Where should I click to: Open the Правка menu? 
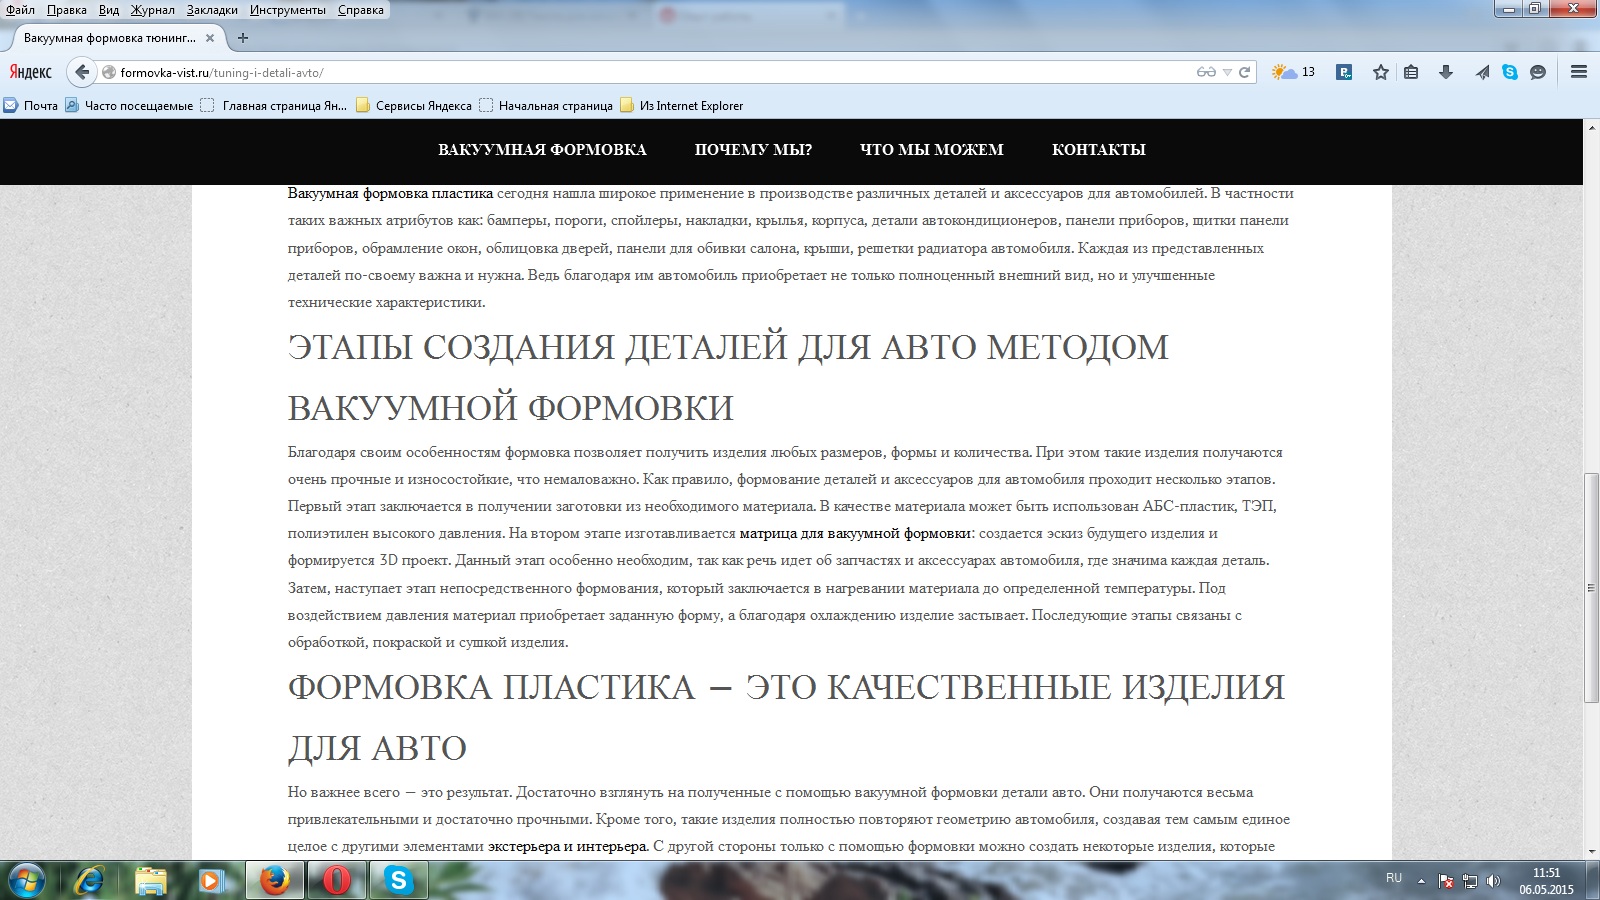click(66, 10)
